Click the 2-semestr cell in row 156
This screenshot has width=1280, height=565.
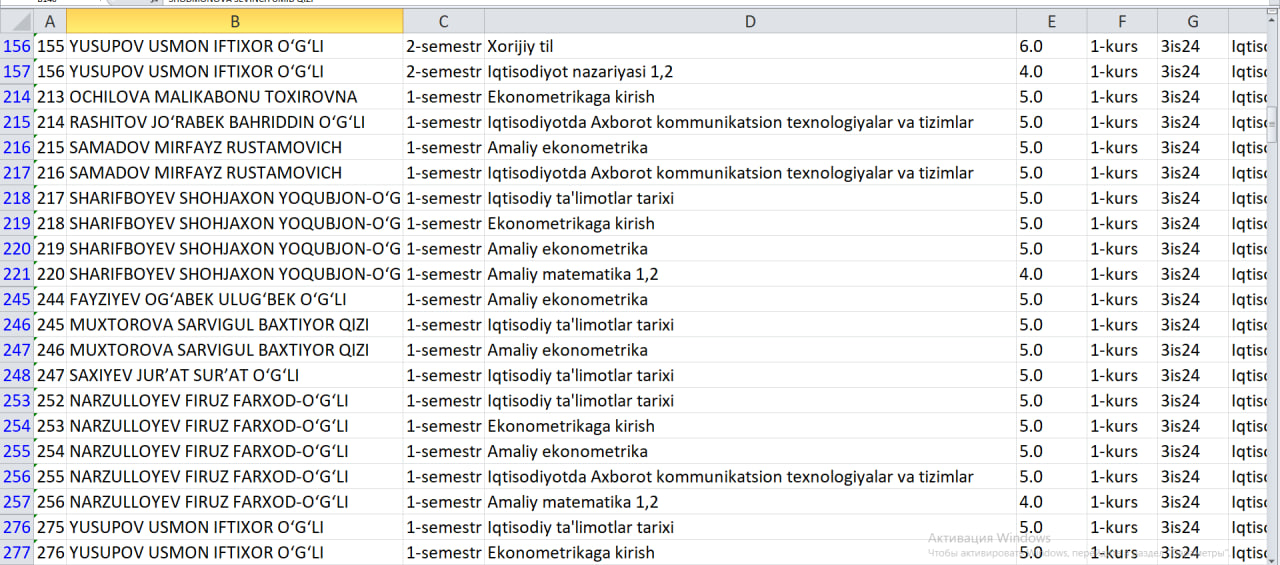444,46
